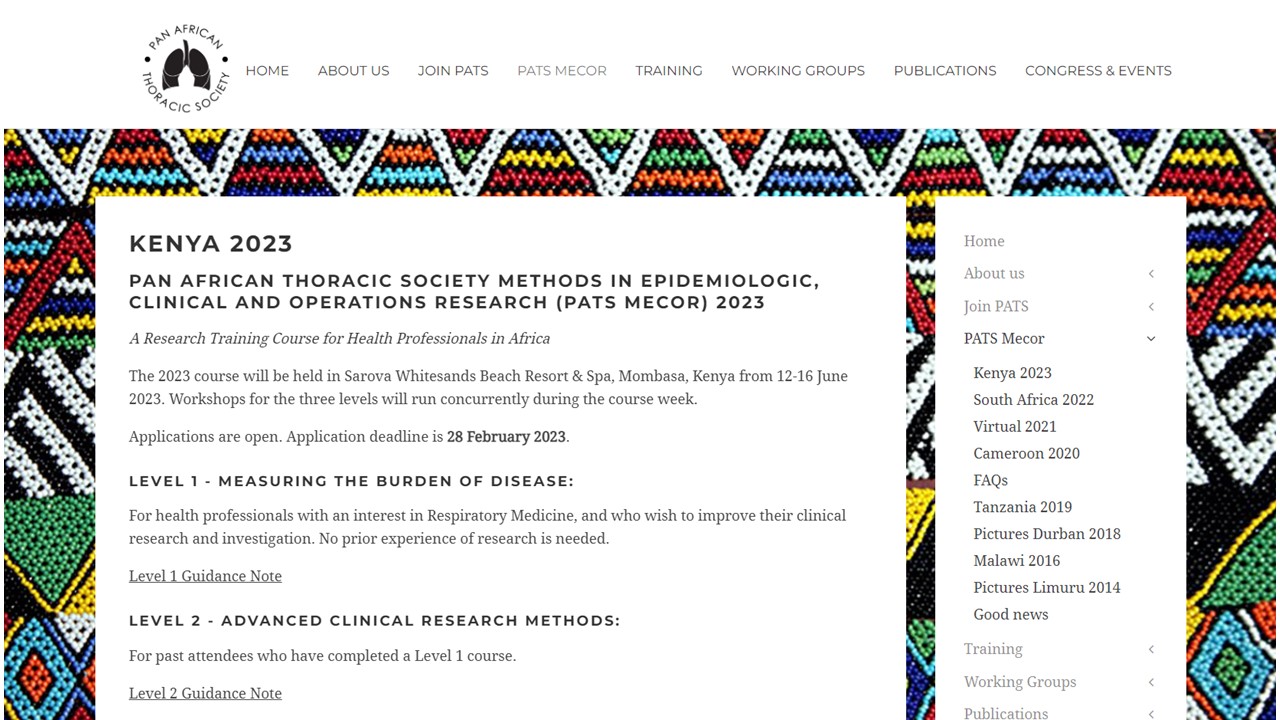Click the sidebar Home link

point(984,241)
